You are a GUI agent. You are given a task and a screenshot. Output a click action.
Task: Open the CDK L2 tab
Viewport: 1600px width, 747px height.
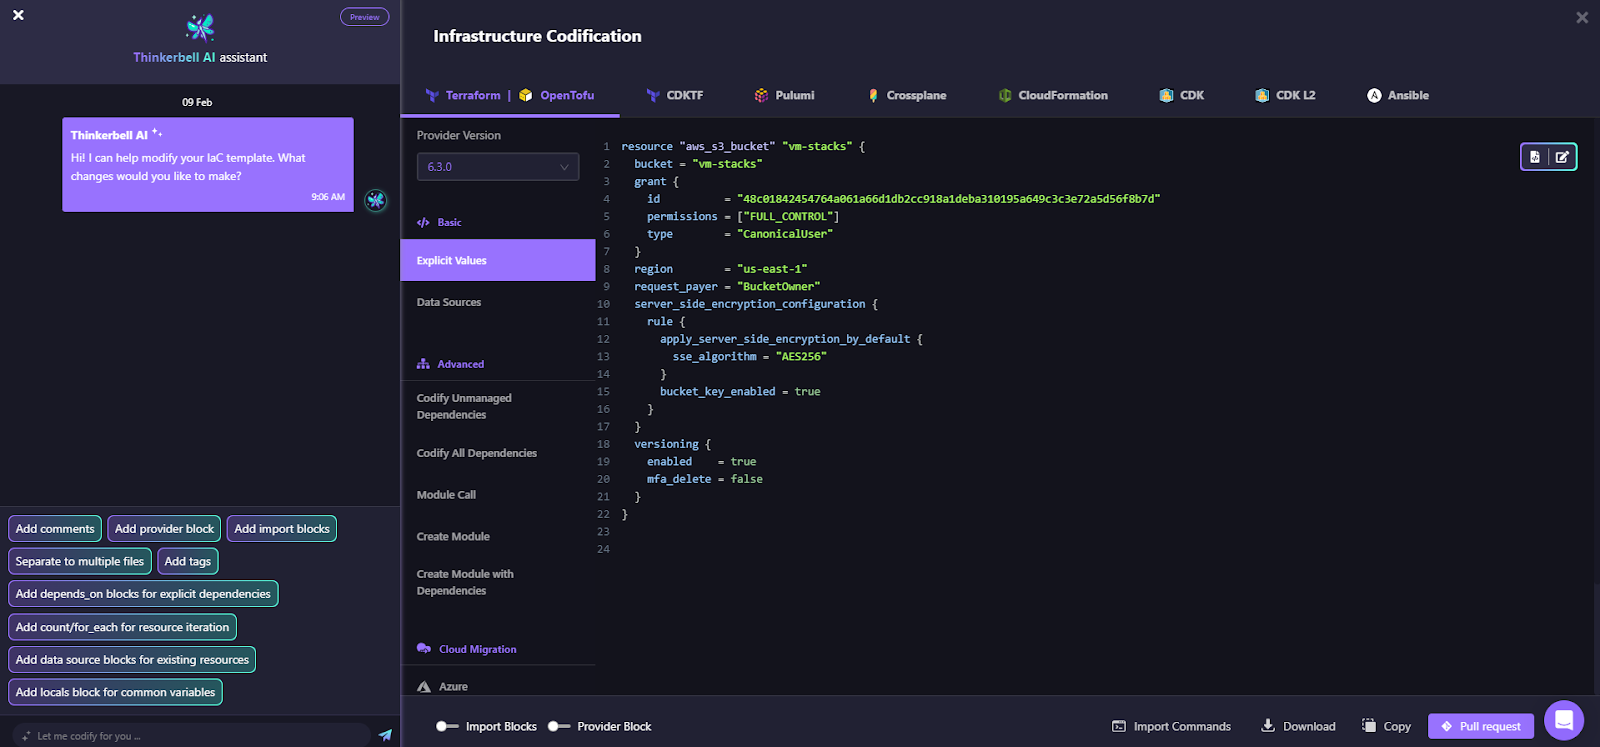(x=1285, y=96)
